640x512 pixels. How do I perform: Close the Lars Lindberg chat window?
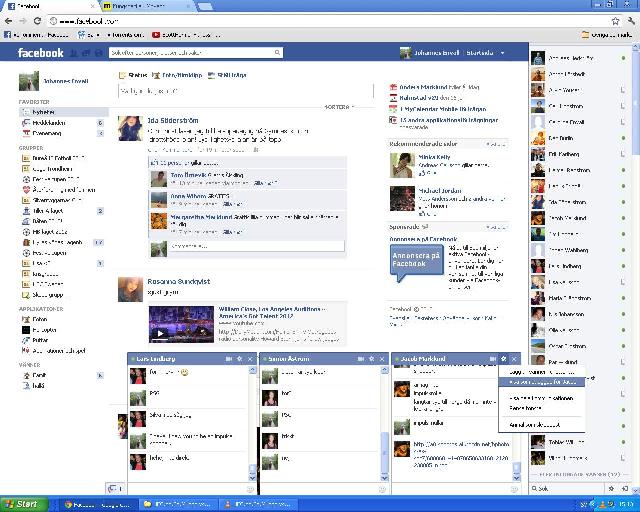coord(251,359)
